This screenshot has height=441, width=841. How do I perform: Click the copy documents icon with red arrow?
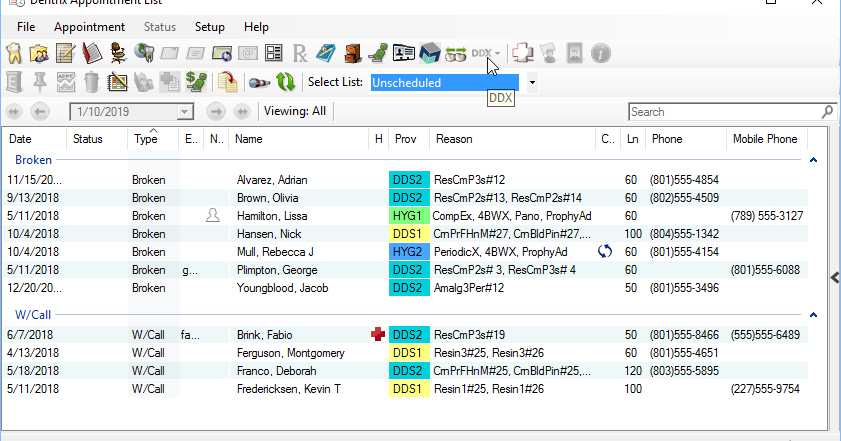tap(227, 82)
